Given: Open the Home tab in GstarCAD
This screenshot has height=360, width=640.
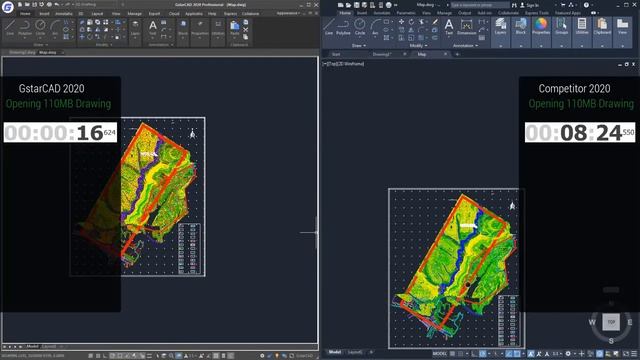Looking at the screenshot, I should pos(25,13).
